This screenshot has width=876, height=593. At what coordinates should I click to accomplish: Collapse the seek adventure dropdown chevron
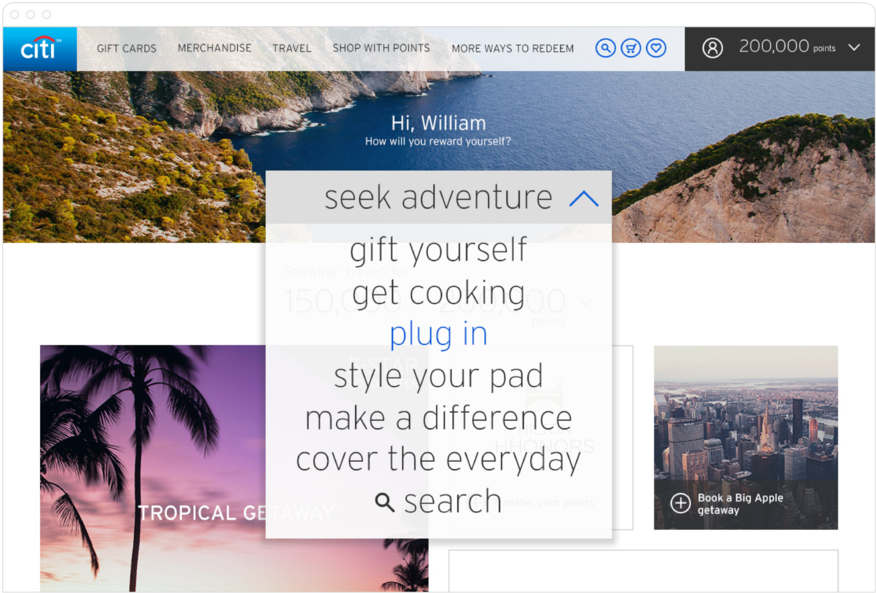(583, 199)
